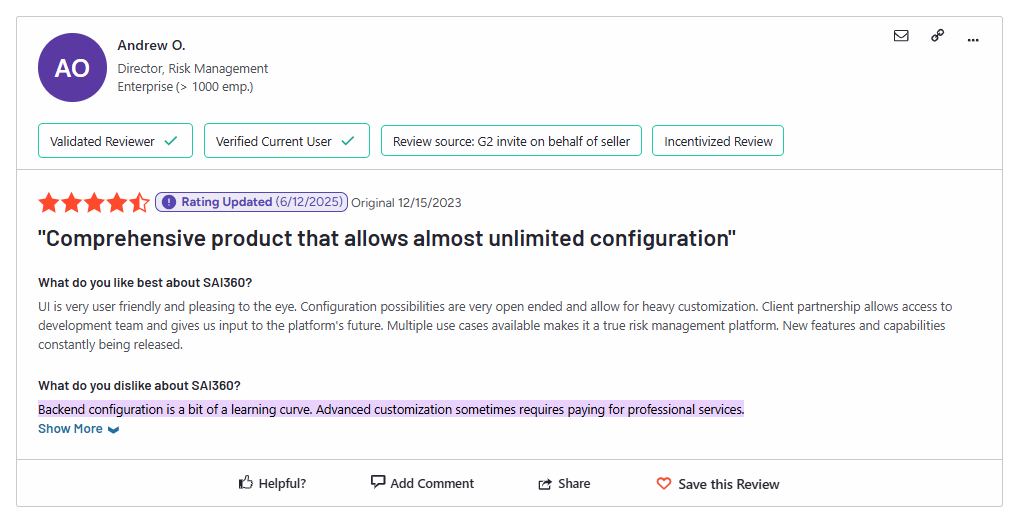Click the Incentivized Review badge
This screenshot has height=517, width=1024.
point(718,141)
